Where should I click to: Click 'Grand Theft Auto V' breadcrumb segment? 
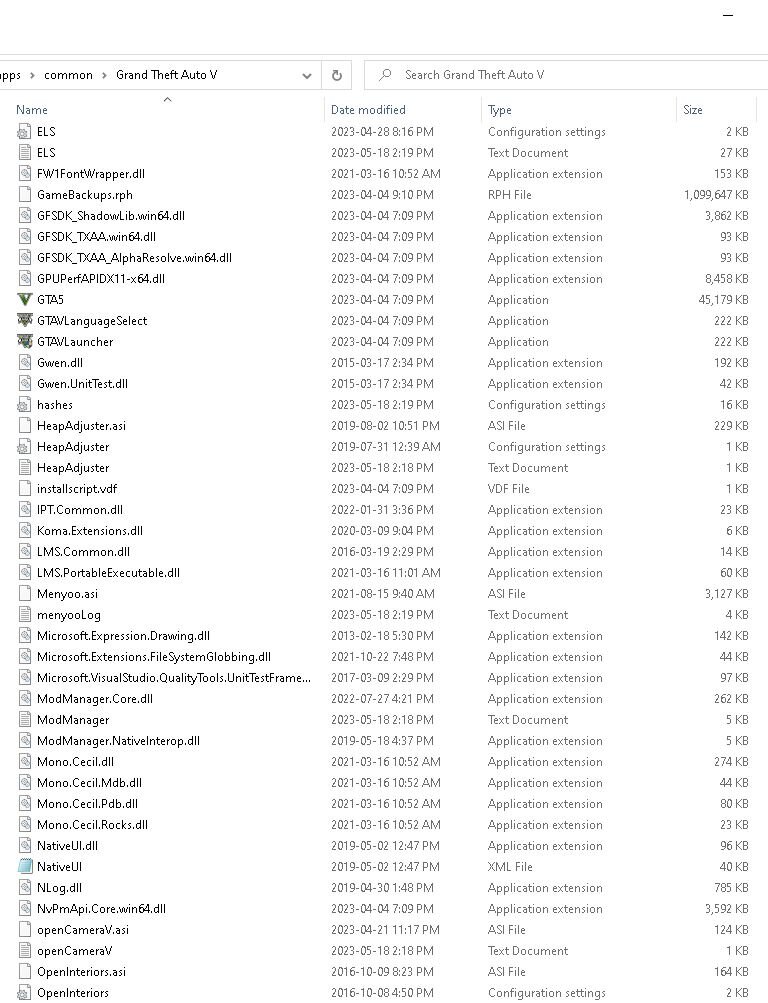(167, 75)
